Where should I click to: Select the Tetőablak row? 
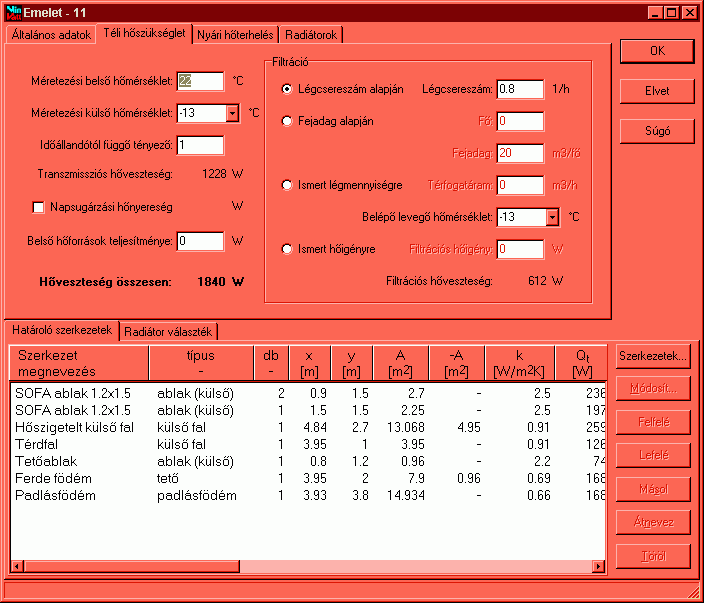308,462
